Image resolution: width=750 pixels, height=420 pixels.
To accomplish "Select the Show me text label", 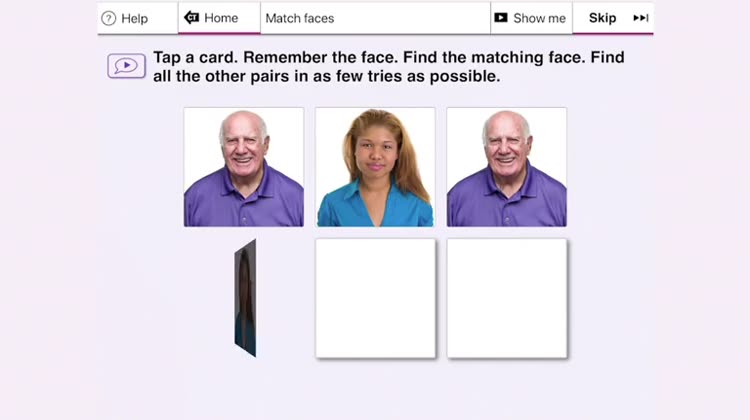I will [x=539, y=18].
